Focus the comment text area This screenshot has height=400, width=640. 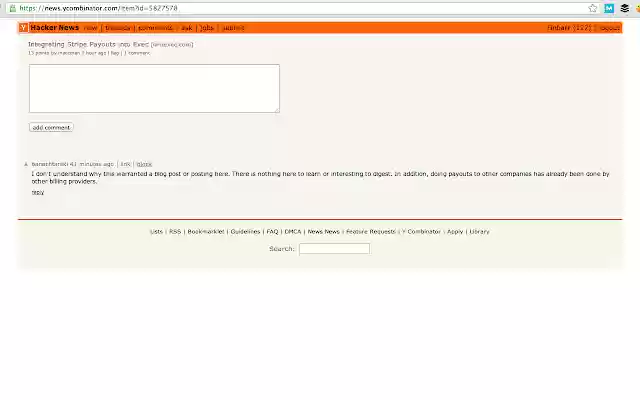point(154,88)
